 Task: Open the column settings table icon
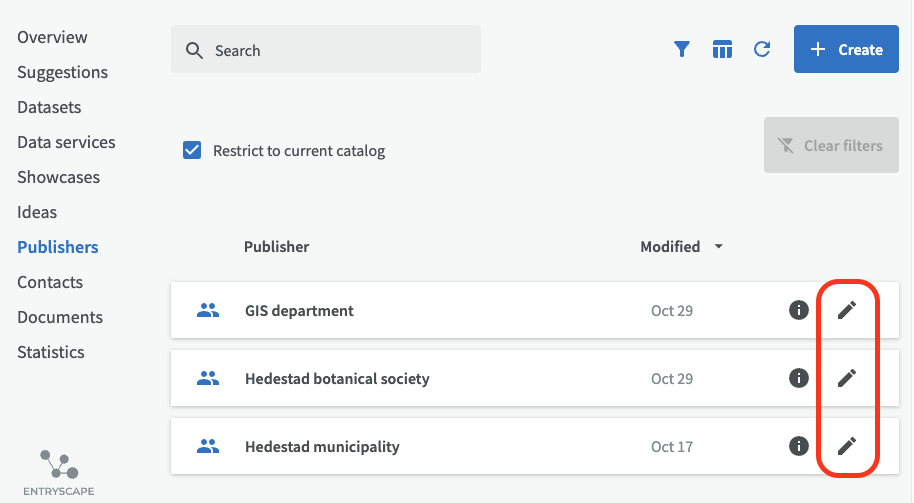coord(722,49)
